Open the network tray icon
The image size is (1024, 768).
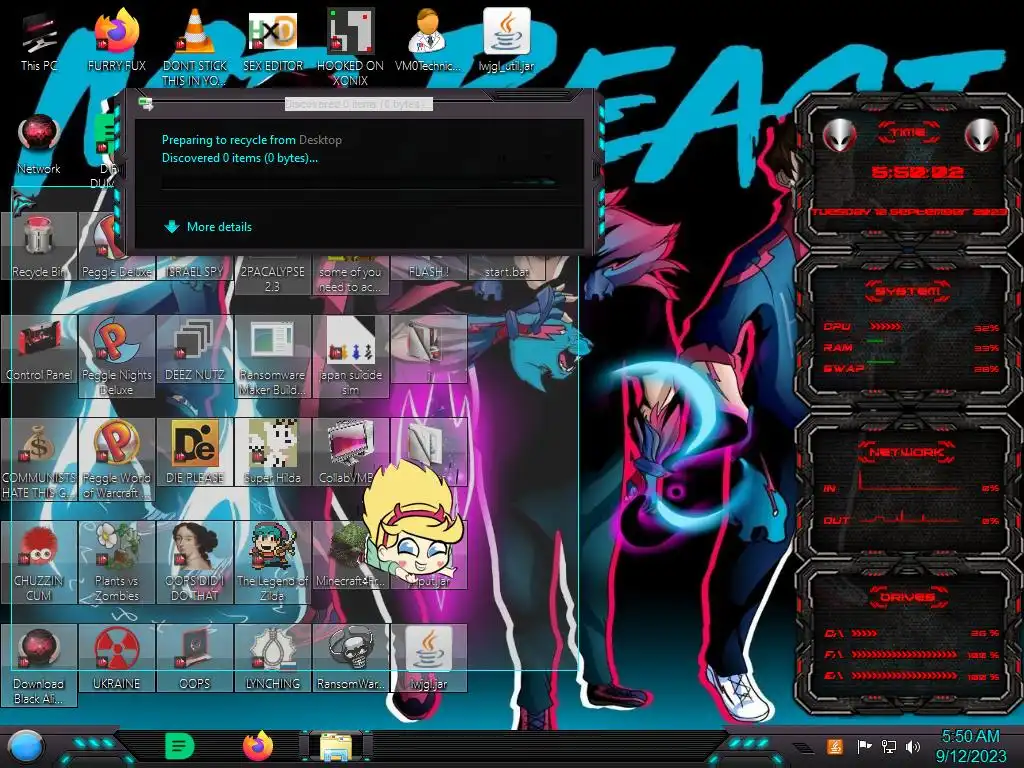pos(888,746)
